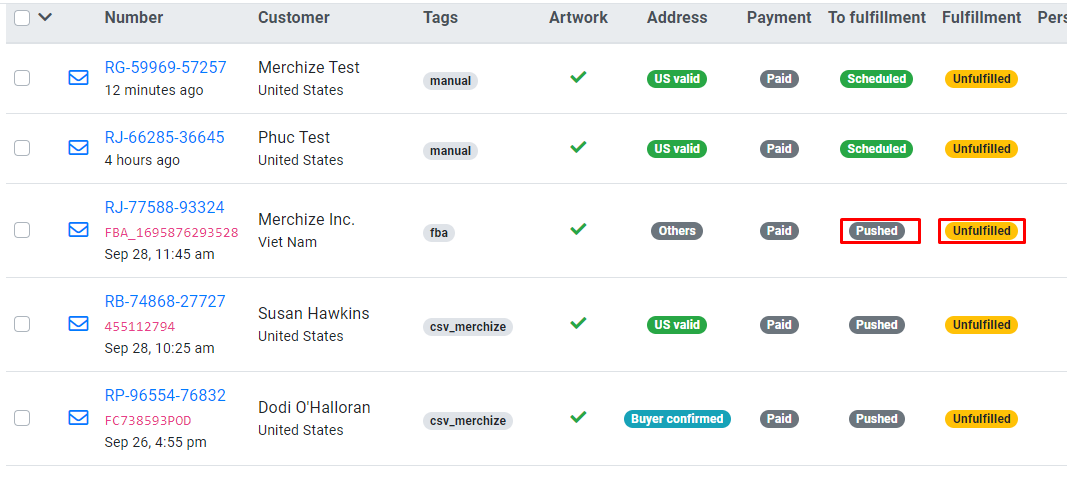Click artwork checkmark for Merchize Test order
The height and width of the screenshot is (480, 1067).
pos(578,78)
